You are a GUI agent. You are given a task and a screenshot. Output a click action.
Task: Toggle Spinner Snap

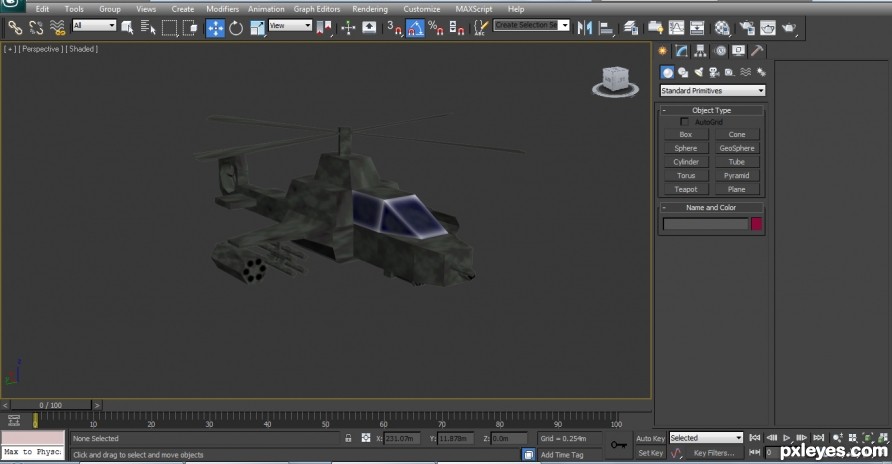pos(457,27)
